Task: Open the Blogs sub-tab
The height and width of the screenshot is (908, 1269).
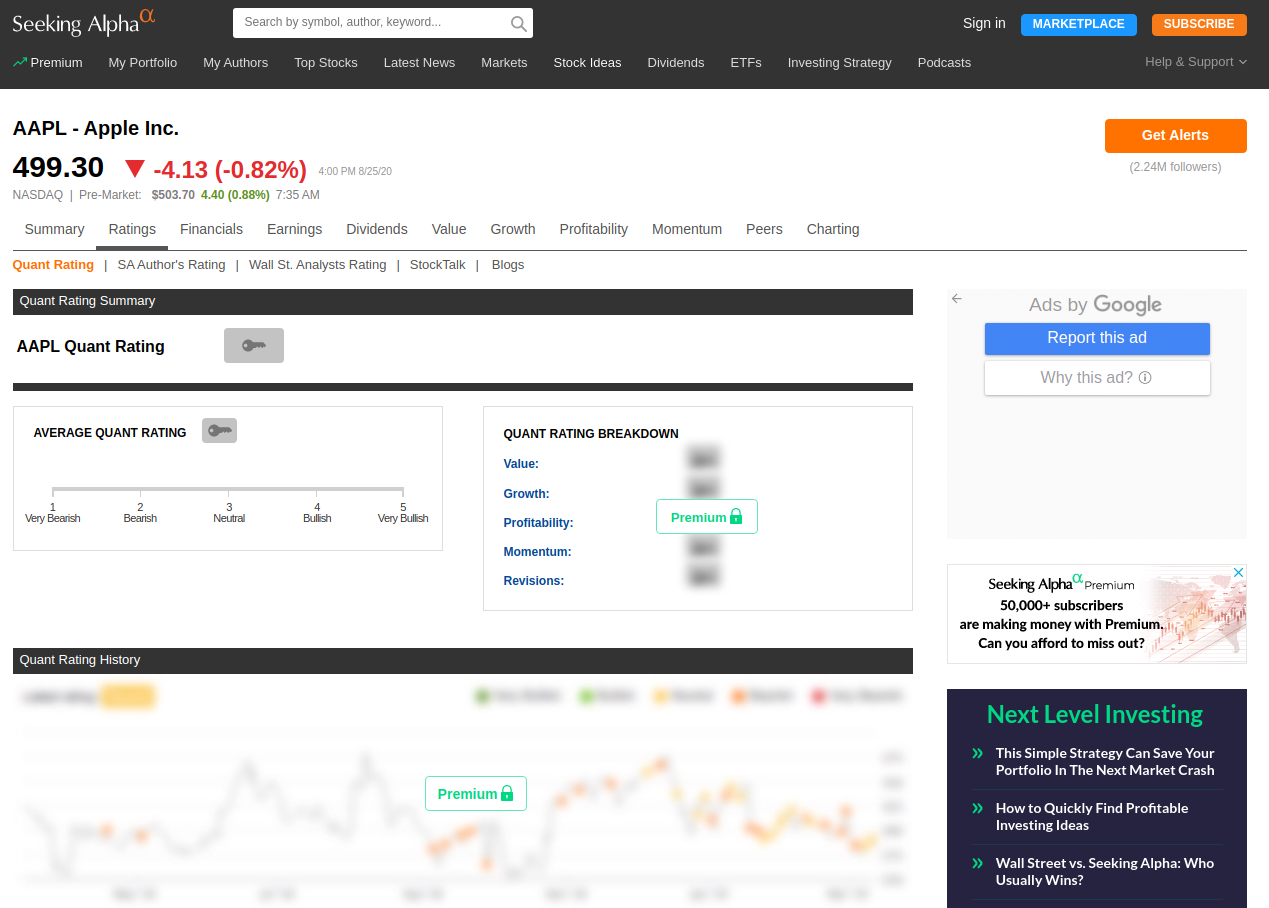Action: coord(508,265)
